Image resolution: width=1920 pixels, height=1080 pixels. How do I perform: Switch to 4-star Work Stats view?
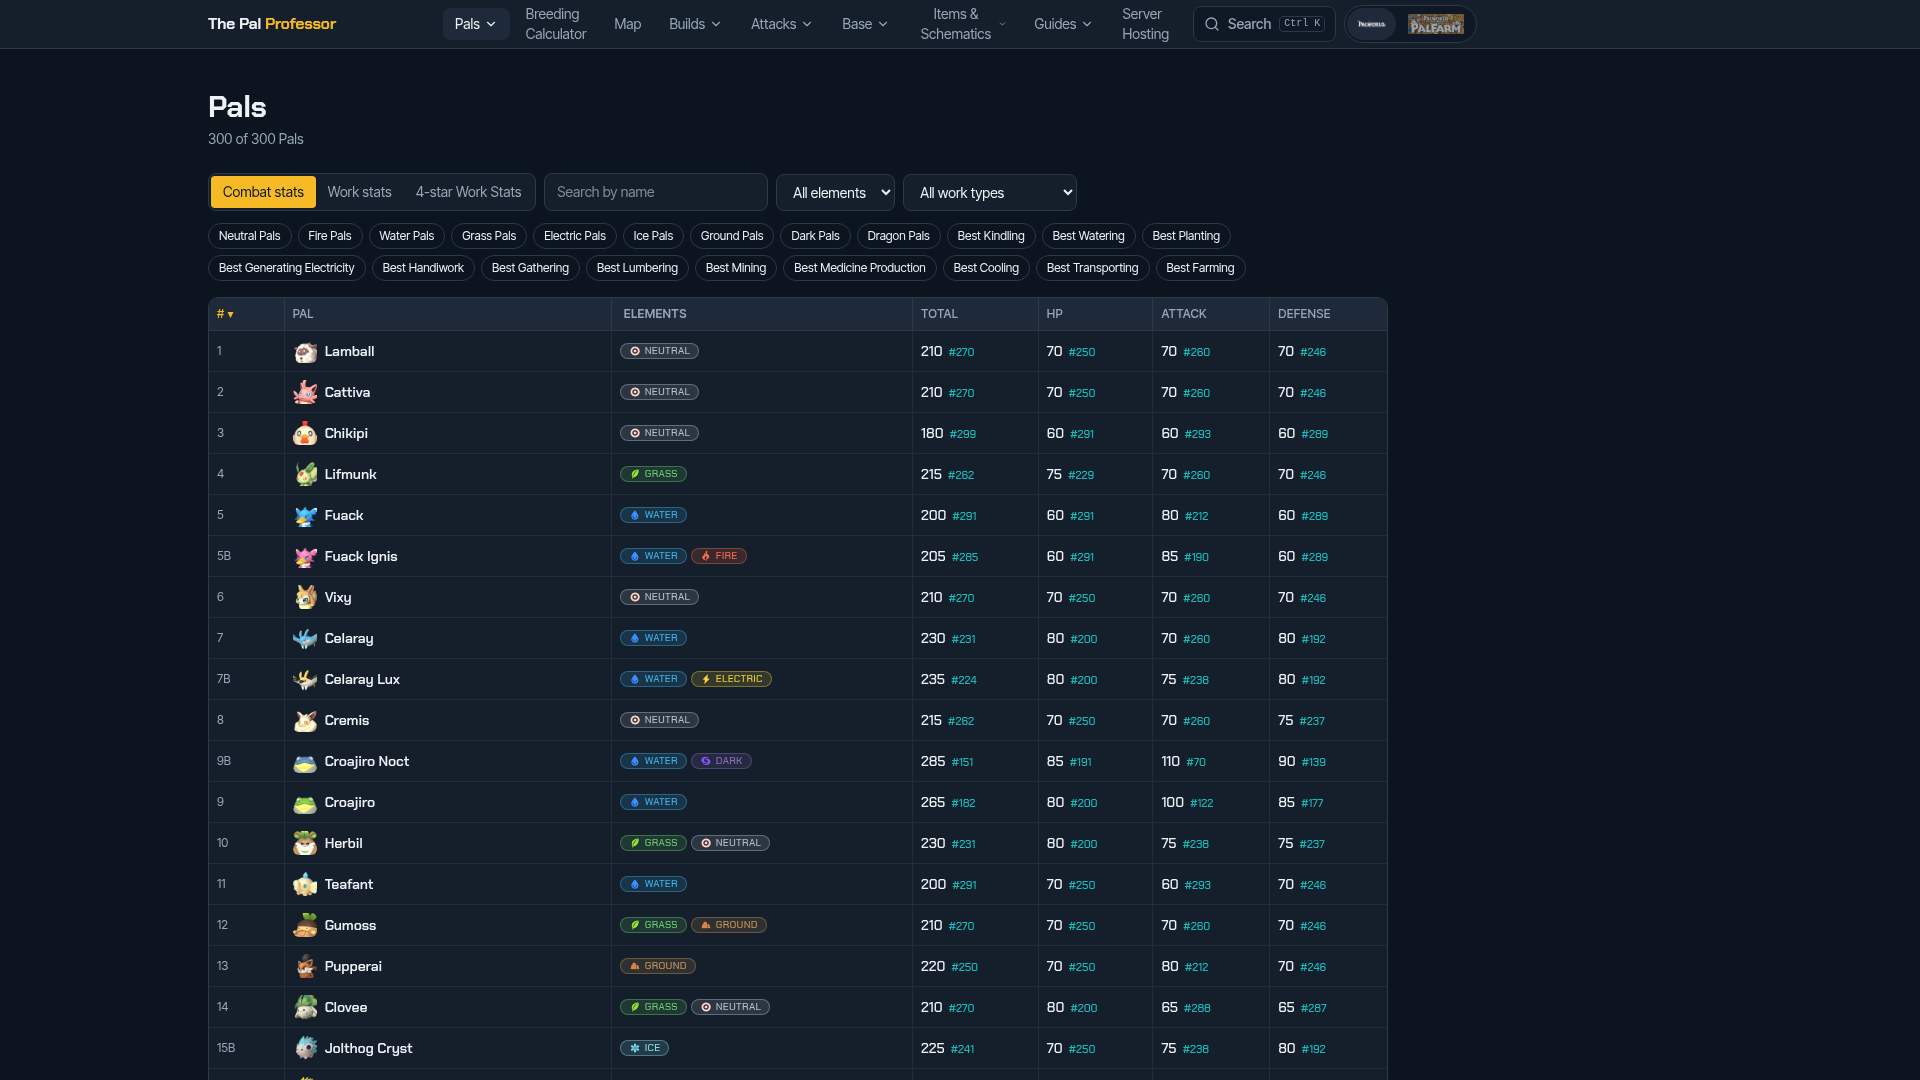coord(469,192)
